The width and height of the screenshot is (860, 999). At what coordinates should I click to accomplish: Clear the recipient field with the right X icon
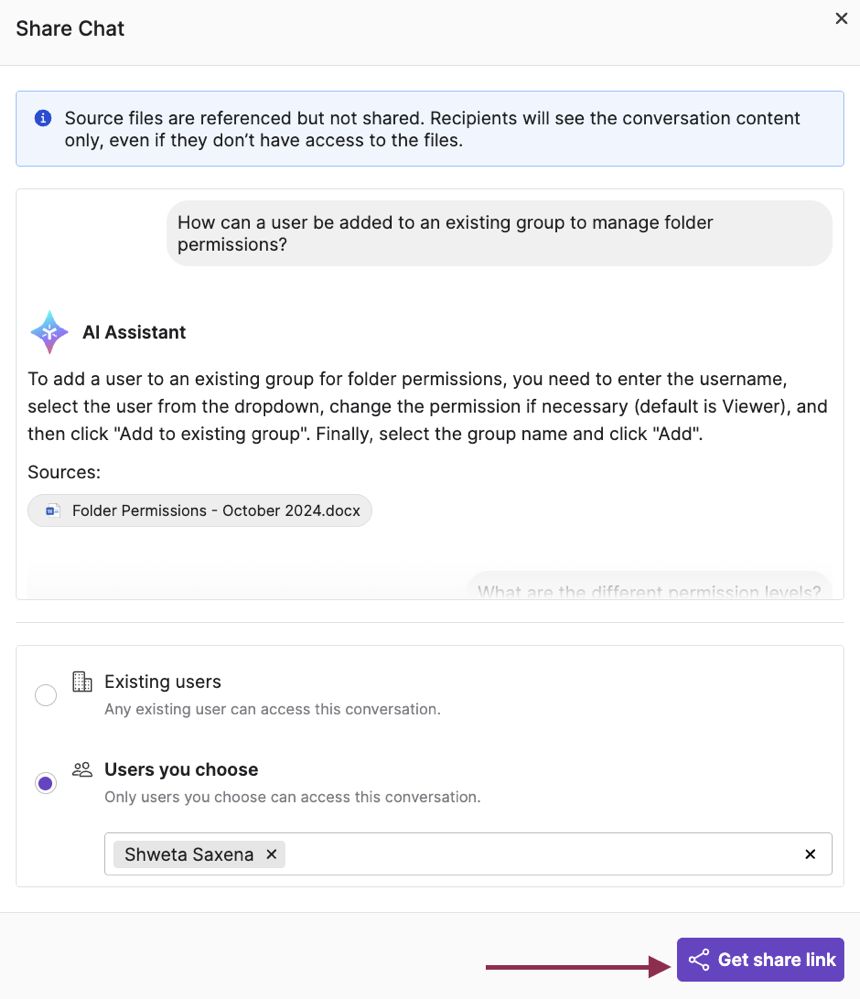810,854
